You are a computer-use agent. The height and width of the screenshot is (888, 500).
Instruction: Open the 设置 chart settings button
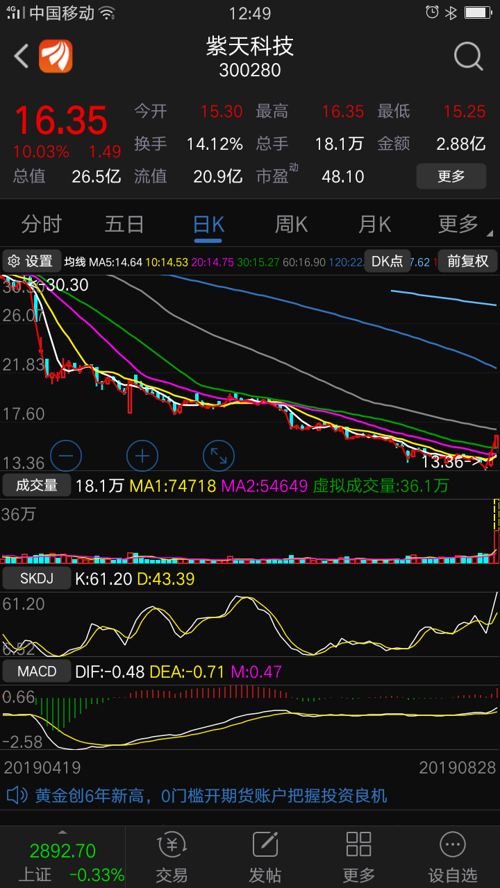point(31,261)
